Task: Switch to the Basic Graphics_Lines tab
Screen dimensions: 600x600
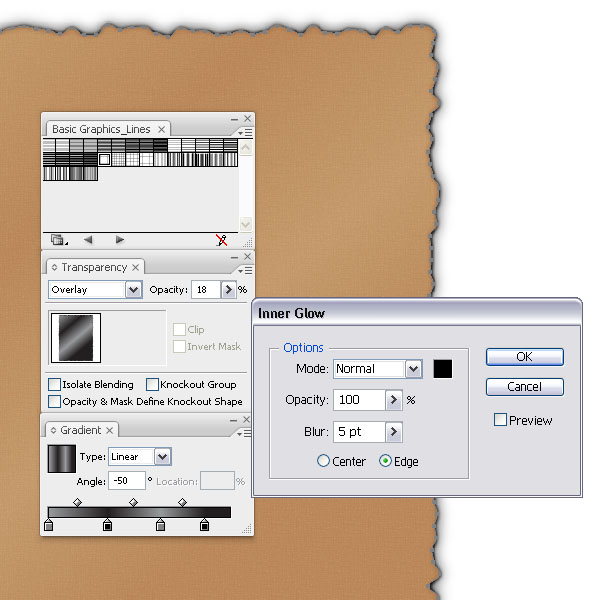Action: (x=101, y=129)
